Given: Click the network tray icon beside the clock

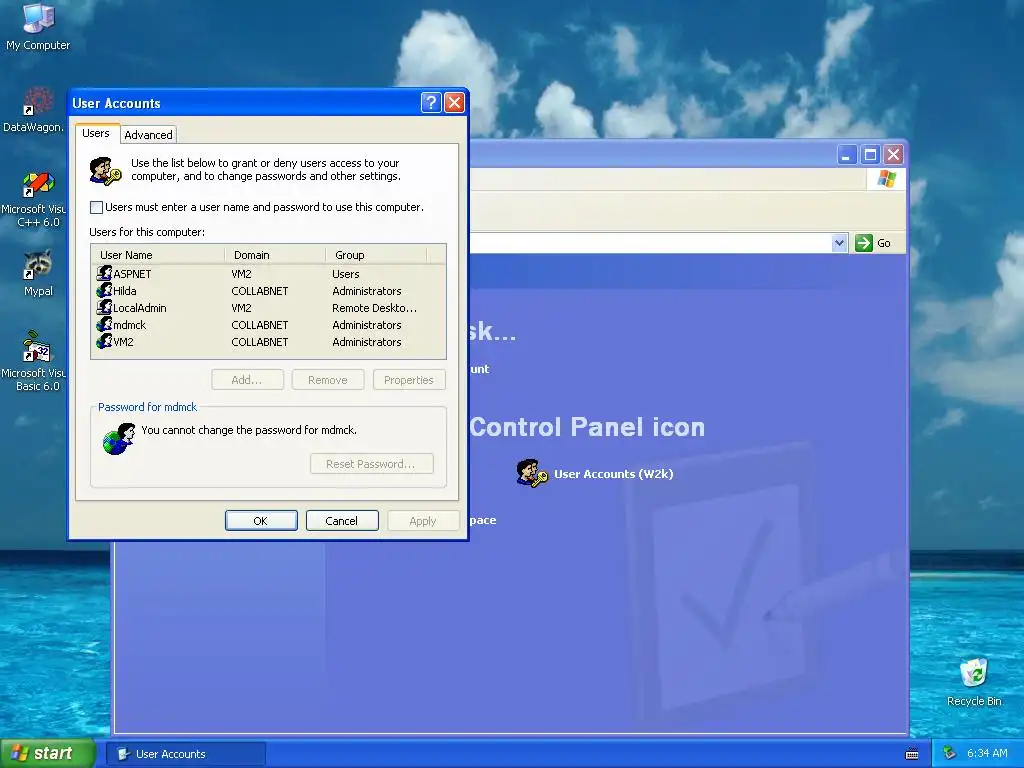Looking at the screenshot, I should point(950,754).
